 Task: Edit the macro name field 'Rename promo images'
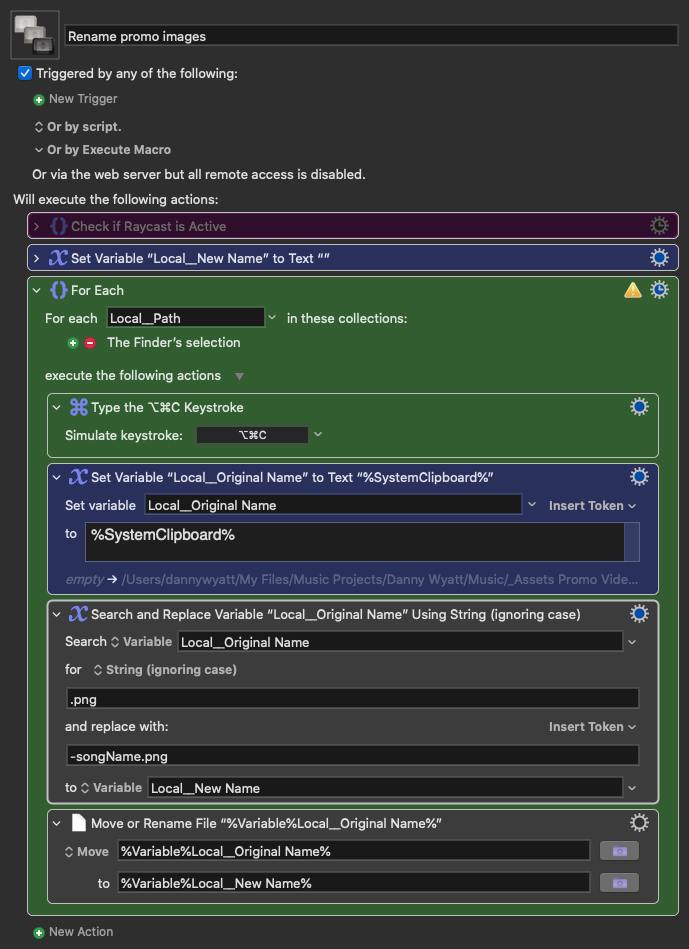pos(371,36)
